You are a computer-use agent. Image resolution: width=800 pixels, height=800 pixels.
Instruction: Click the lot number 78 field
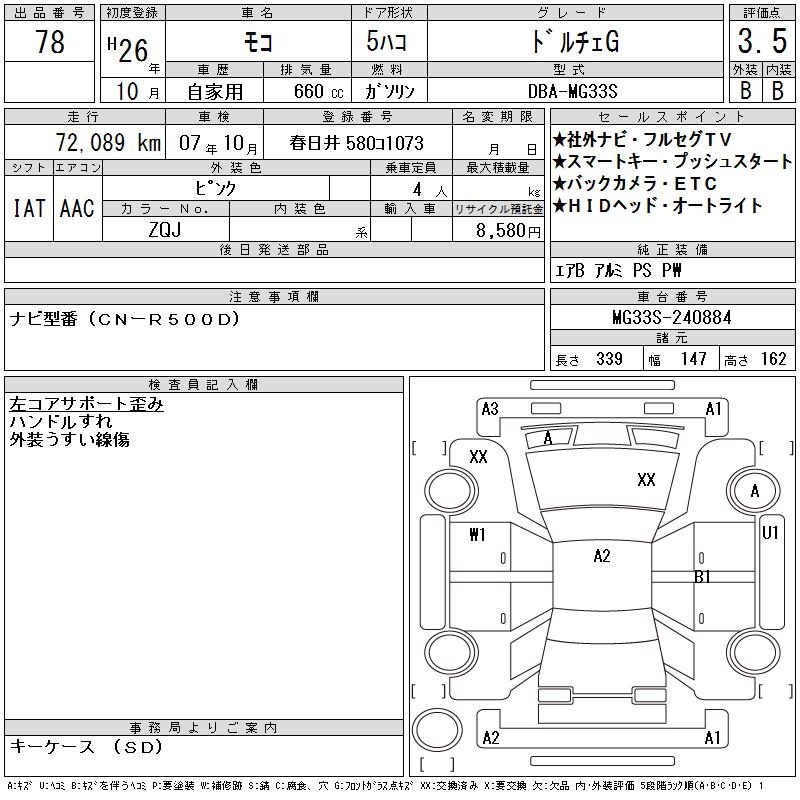point(50,43)
